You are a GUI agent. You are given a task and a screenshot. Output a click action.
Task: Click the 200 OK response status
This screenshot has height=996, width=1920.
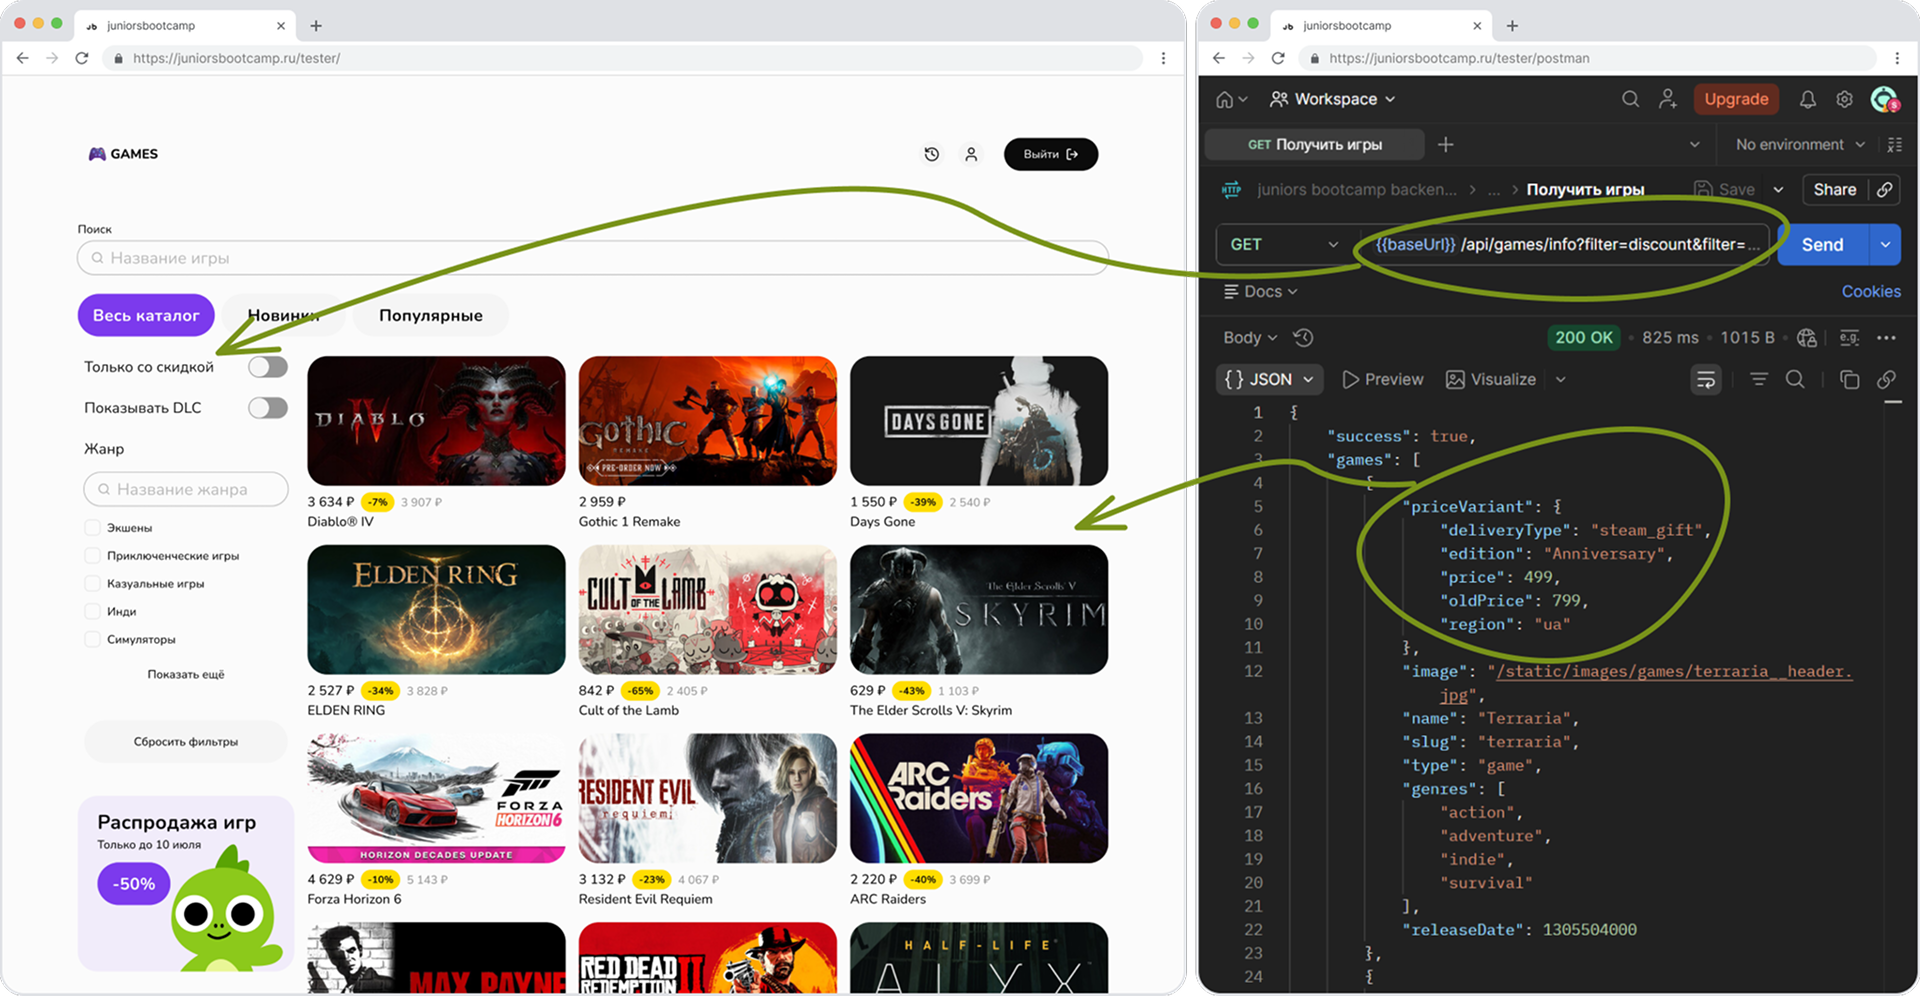click(x=1584, y=337)
